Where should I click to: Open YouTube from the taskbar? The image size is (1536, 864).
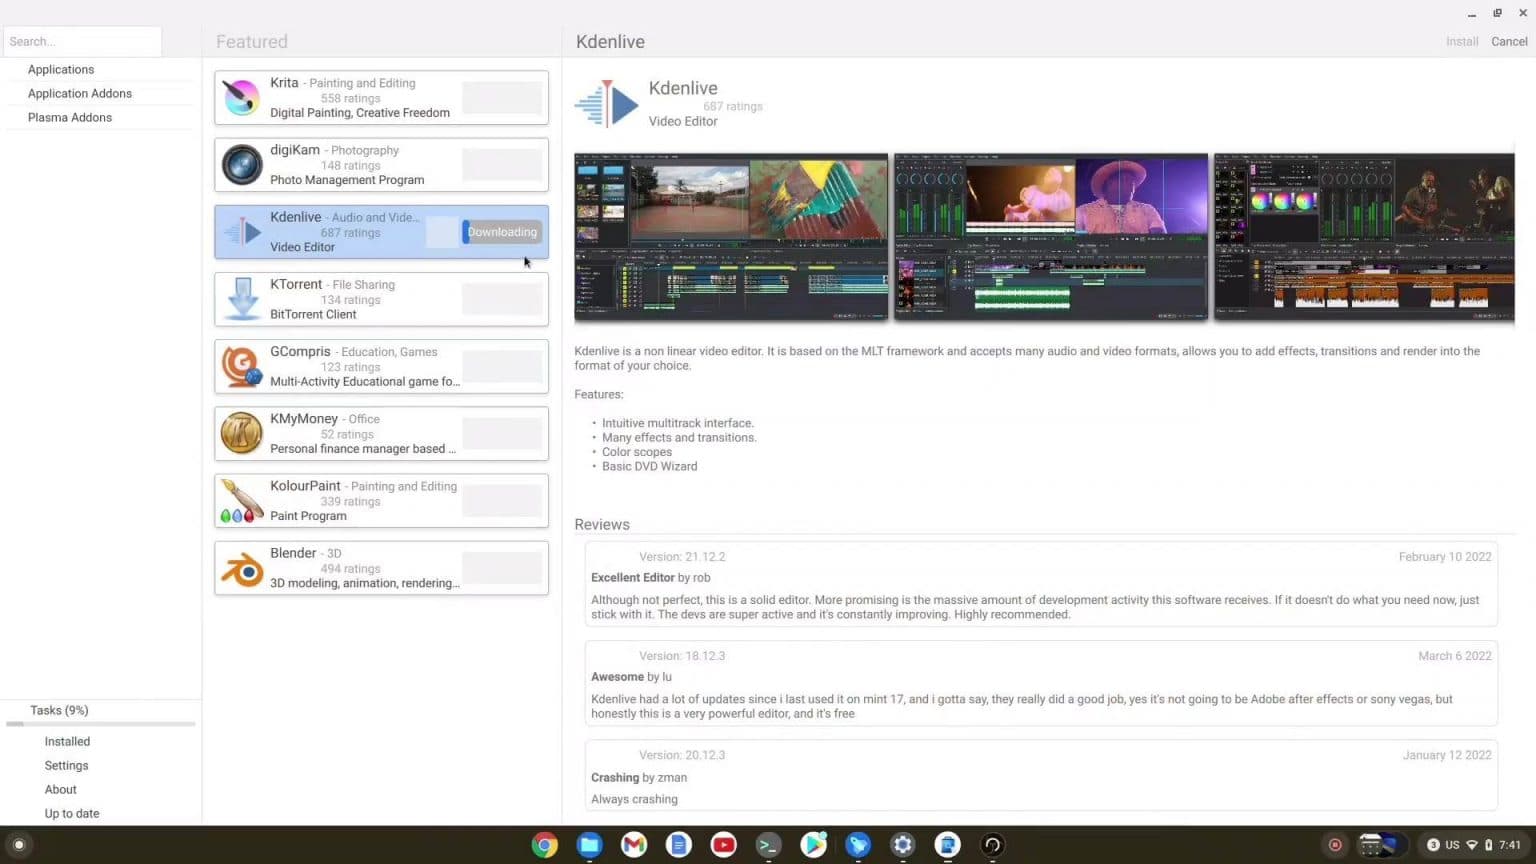coord(723,845)
